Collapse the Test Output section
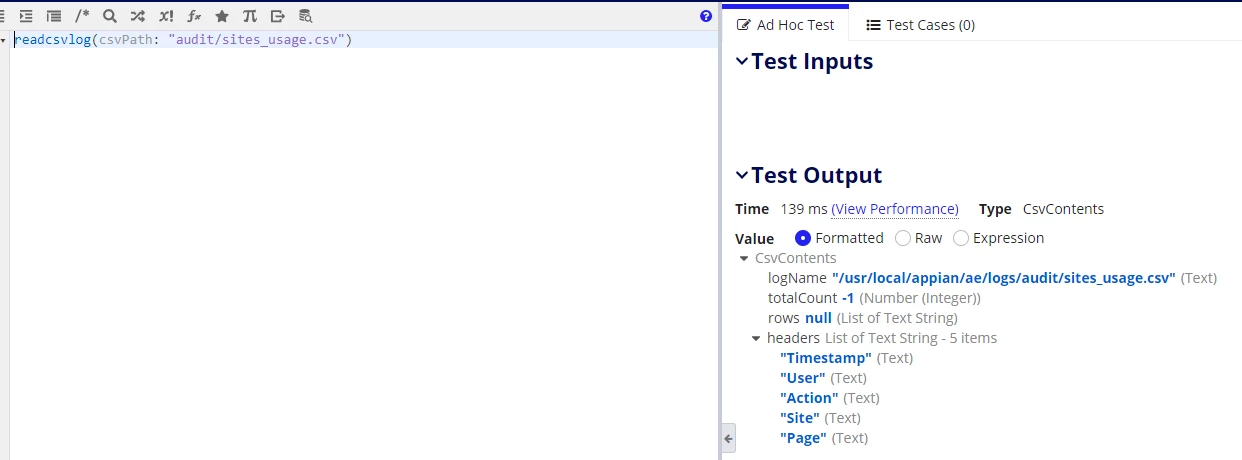This screenshot has height=460, width=1242. pyautogui.click(x=742, y=175)
